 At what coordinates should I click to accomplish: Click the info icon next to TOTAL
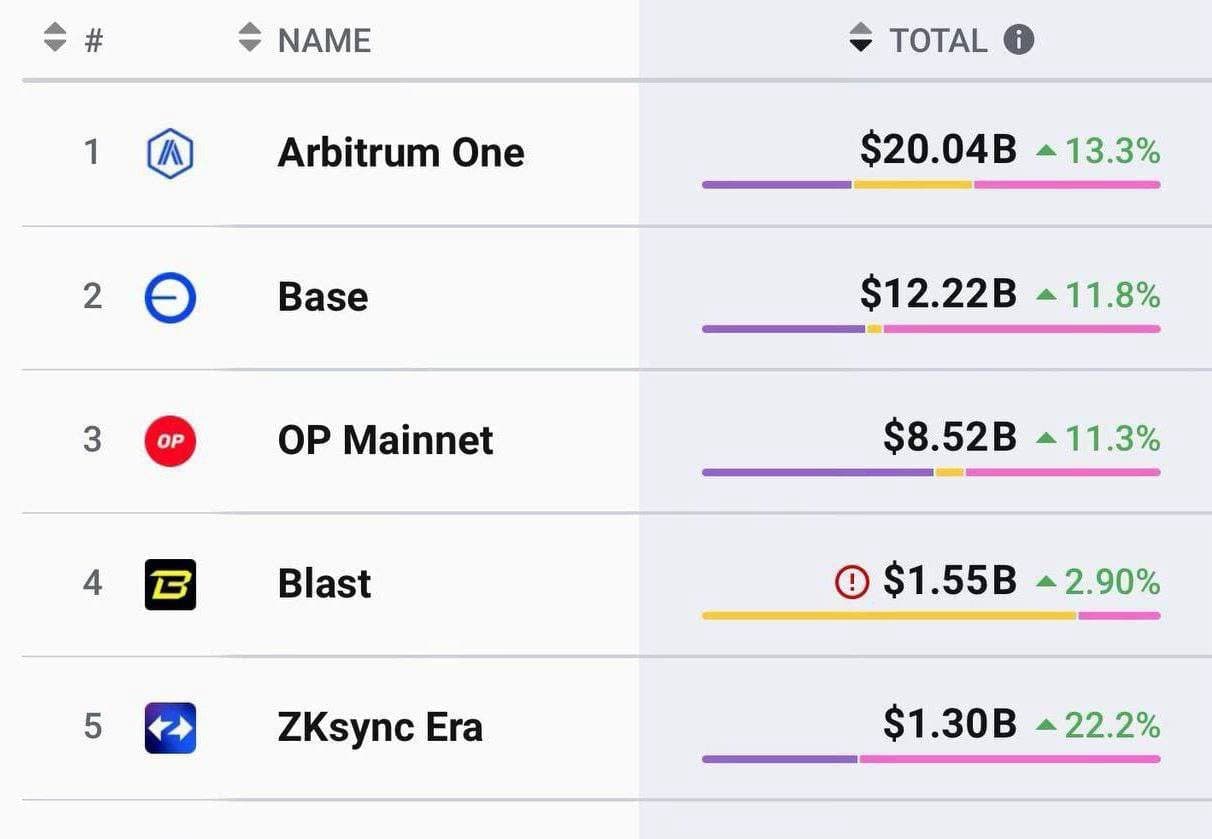coord(1018,40)
